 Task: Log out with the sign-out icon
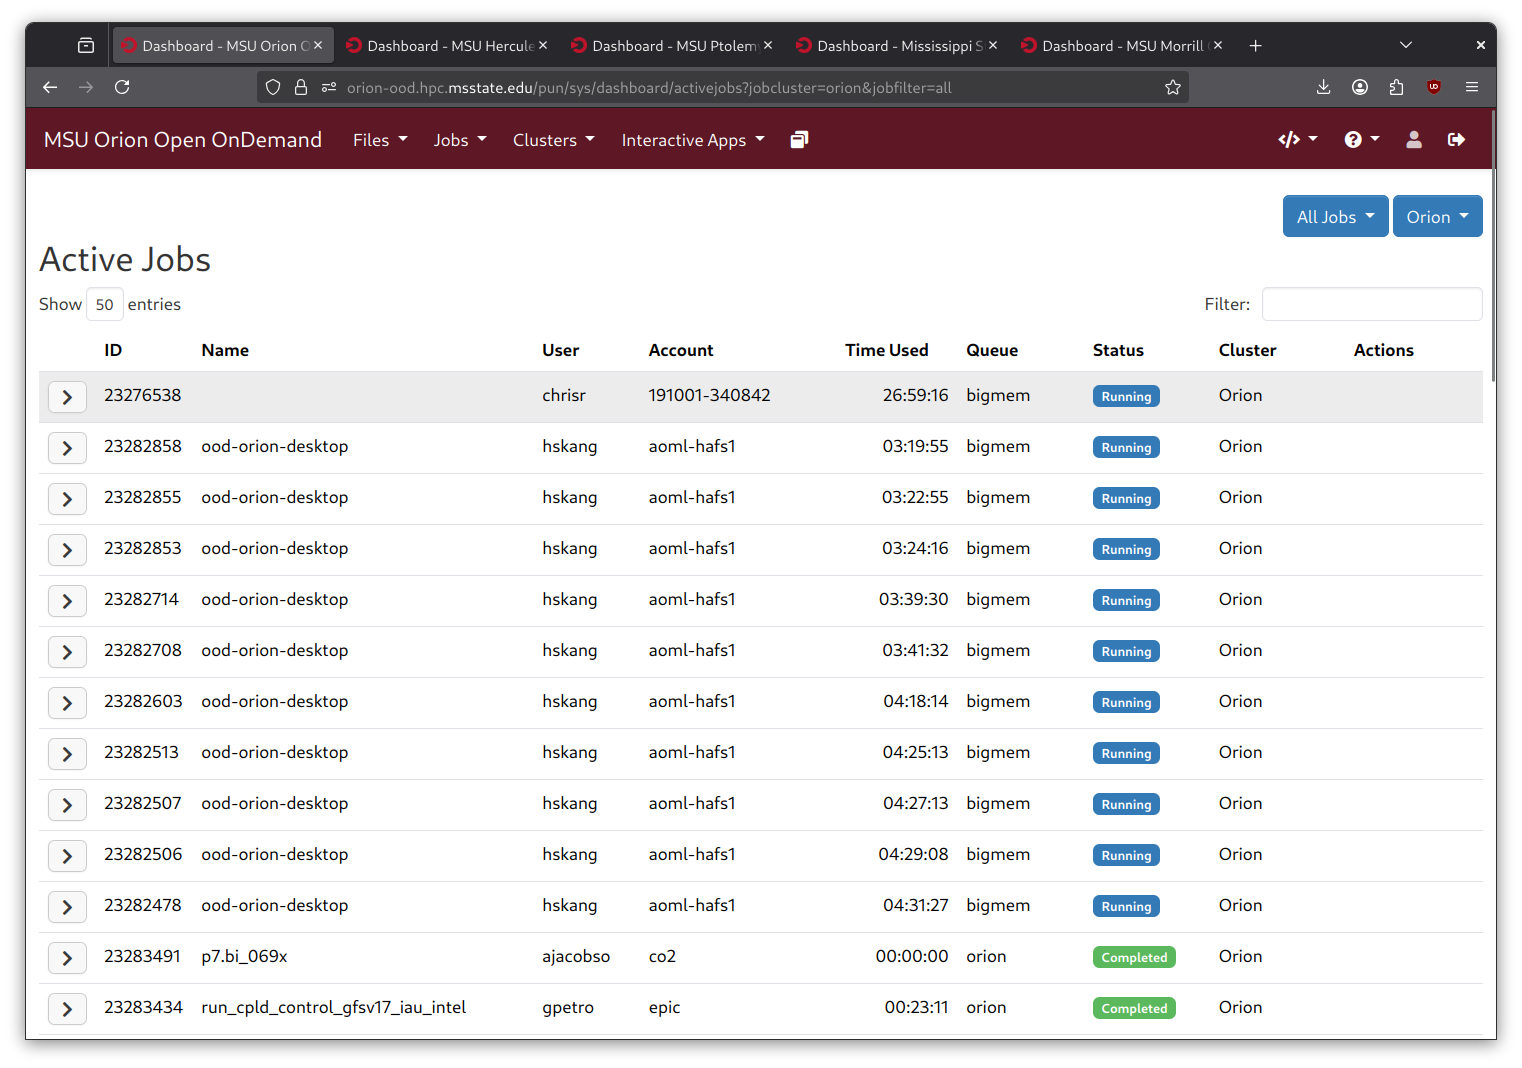[x=1456, y=140]
